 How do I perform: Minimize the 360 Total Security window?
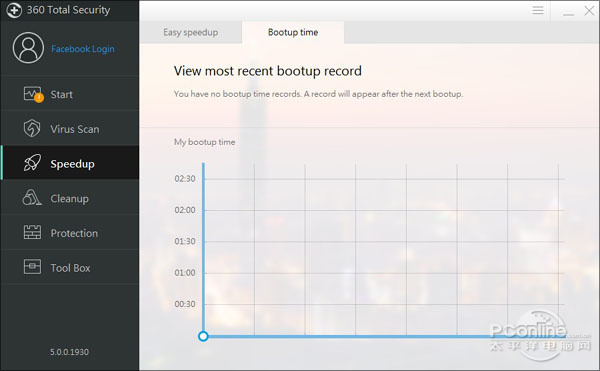tap(568, 11)
